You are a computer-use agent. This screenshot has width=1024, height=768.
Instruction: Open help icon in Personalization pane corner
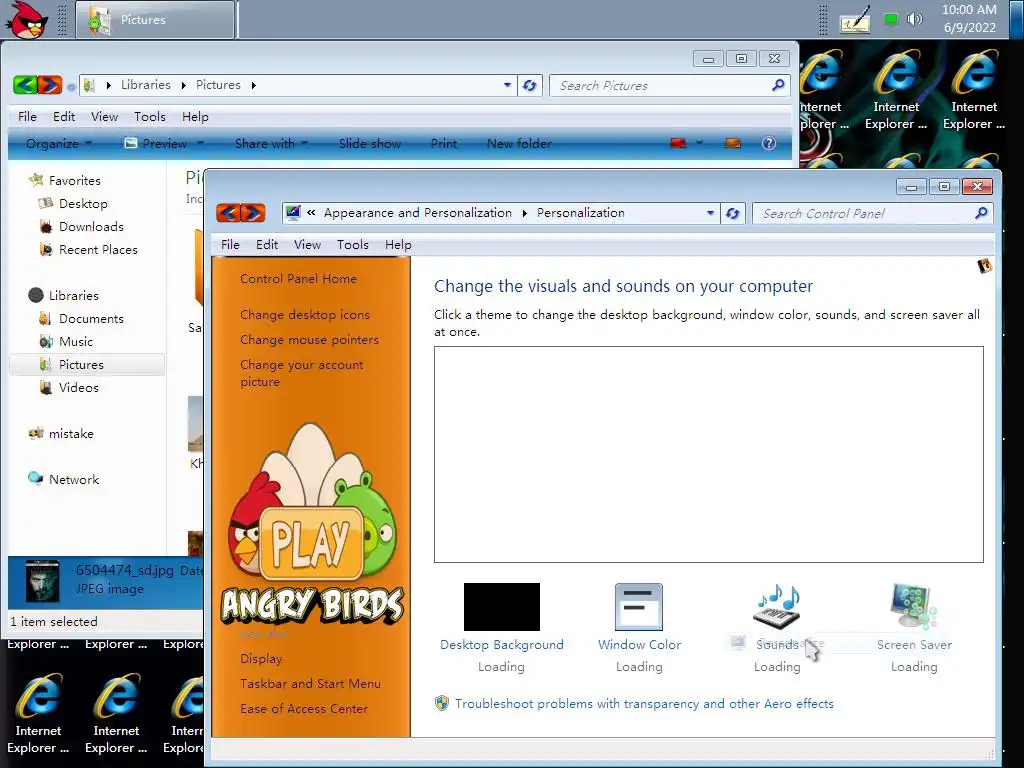click(x=984, y=266)
